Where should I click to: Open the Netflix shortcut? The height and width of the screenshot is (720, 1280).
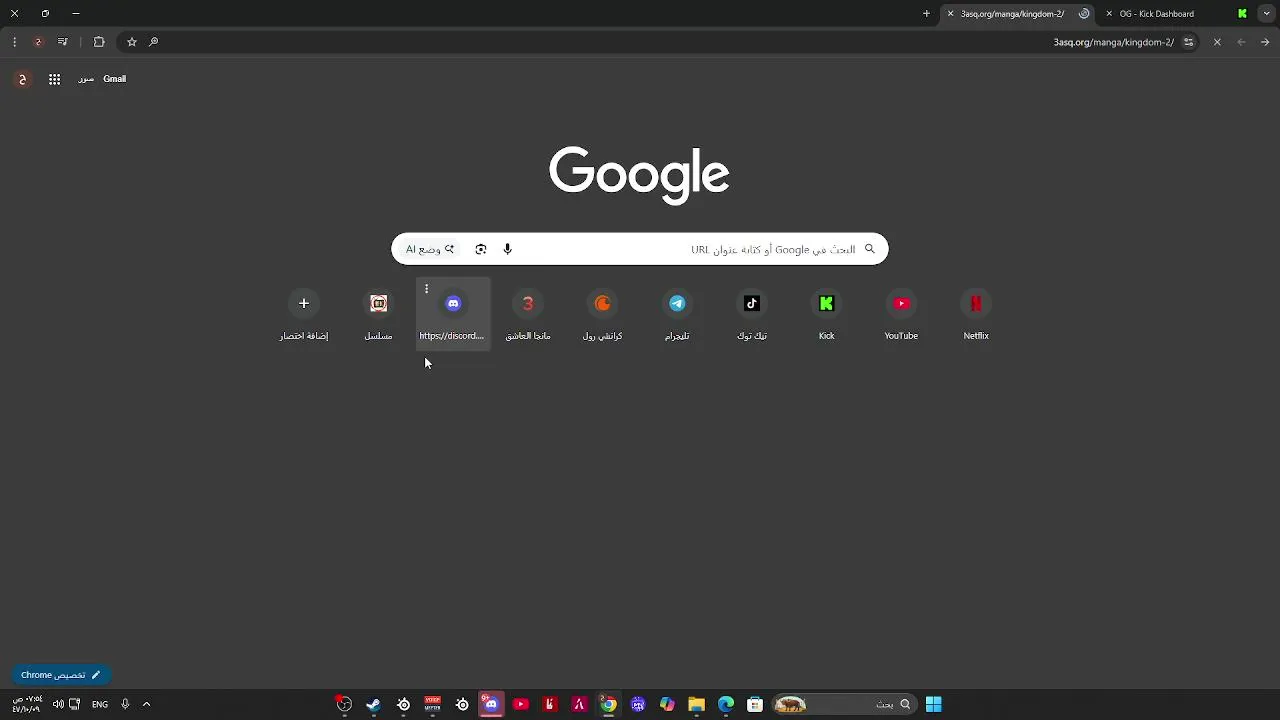coord(976,314)
